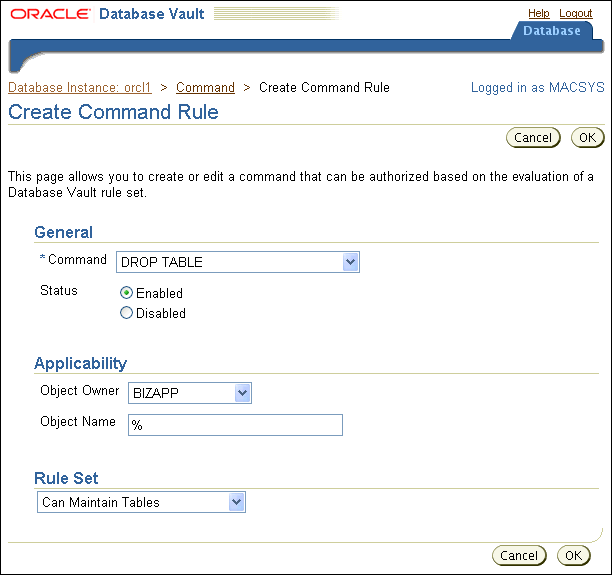
Task: Click the Create Command Rule page heading
Action: (x=113, y=111)
